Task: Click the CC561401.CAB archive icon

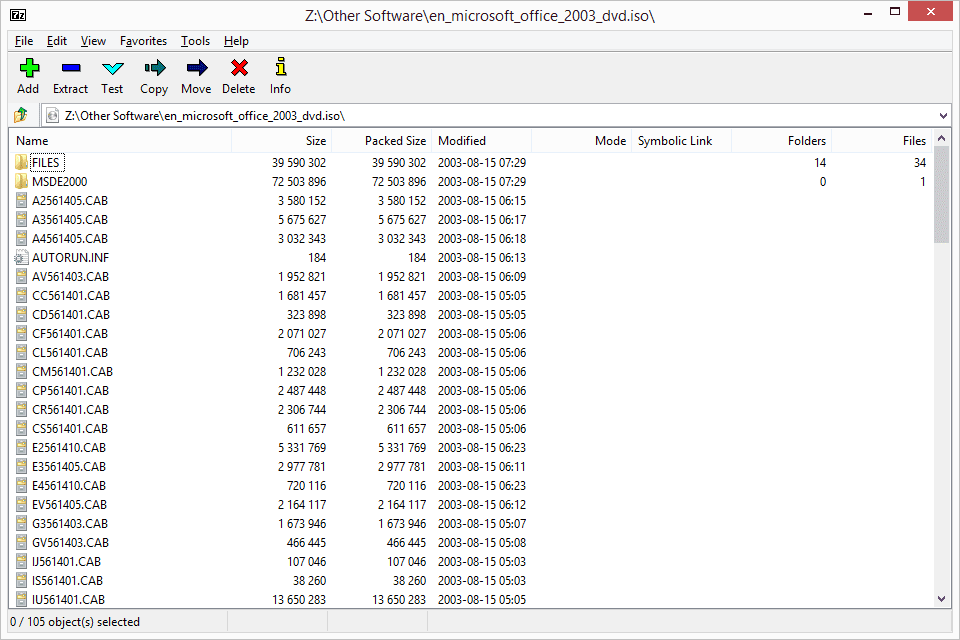Action: (21, 295)
